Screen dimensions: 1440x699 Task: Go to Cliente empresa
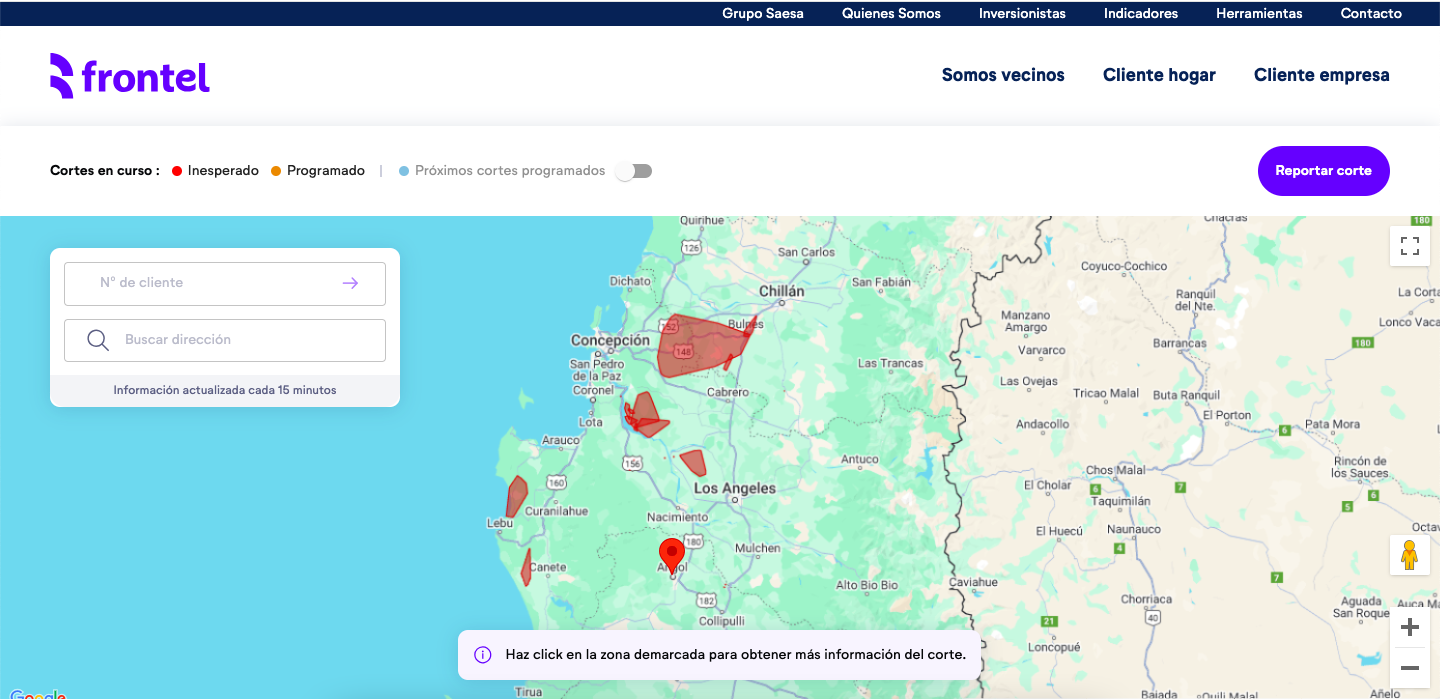(x=1322, y=75)
